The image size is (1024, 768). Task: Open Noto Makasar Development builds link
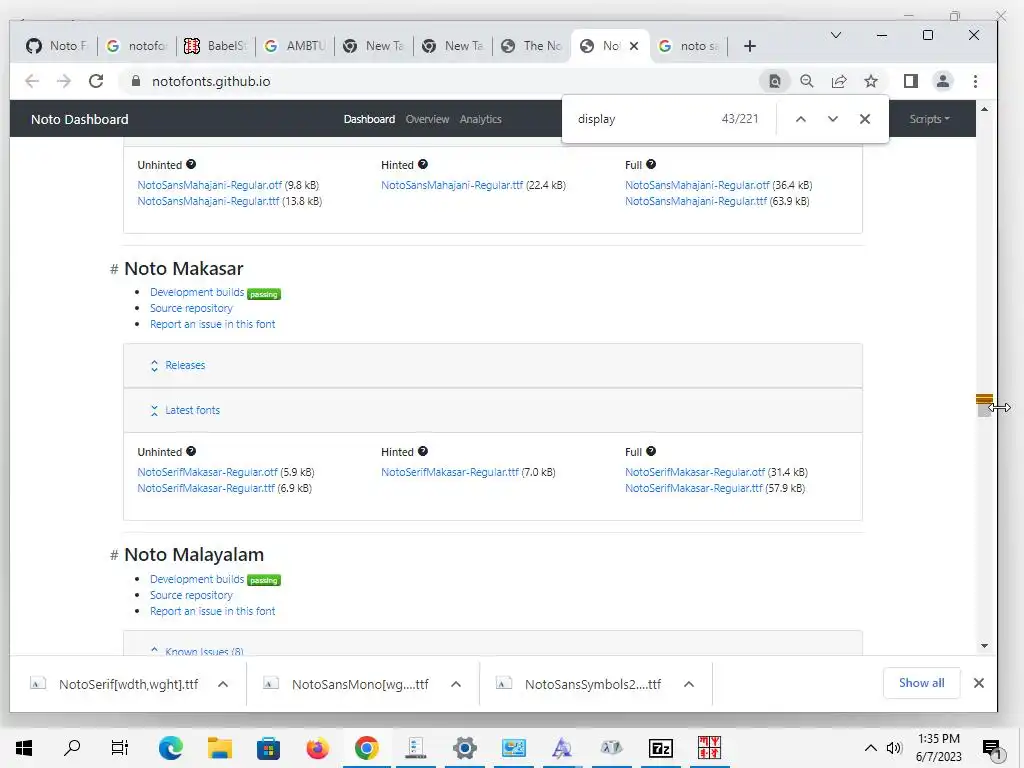tap(197, 292)
